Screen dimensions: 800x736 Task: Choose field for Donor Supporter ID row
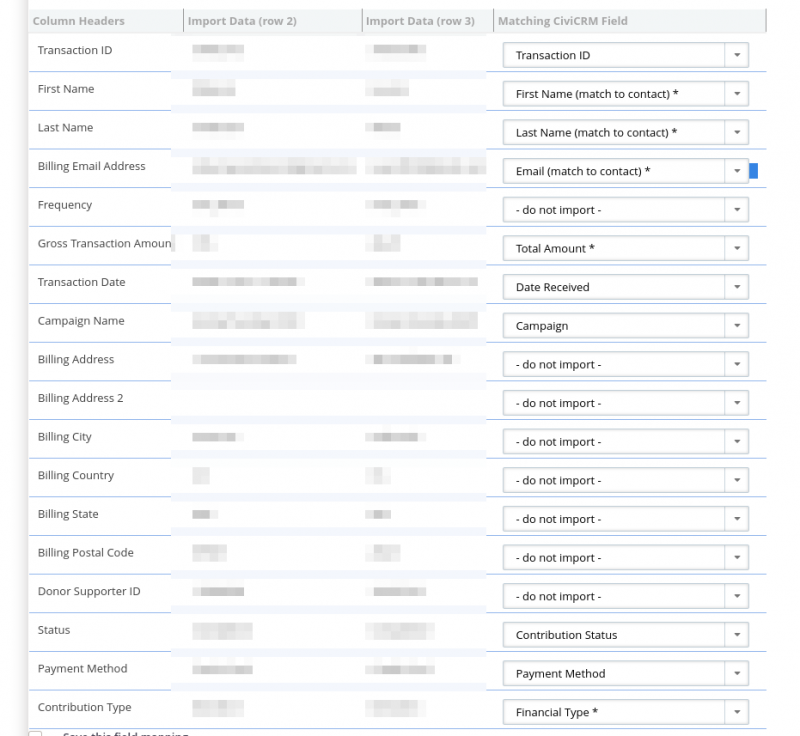point(626,596)
